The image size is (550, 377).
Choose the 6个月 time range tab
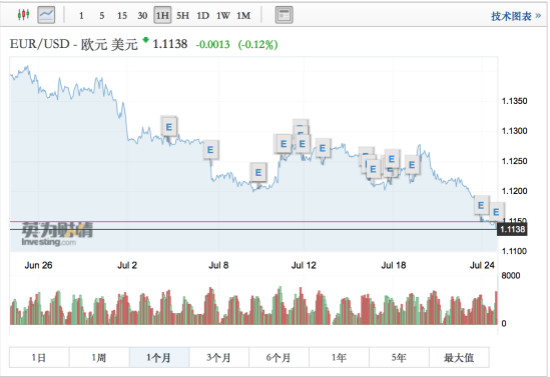coord(279,357)
